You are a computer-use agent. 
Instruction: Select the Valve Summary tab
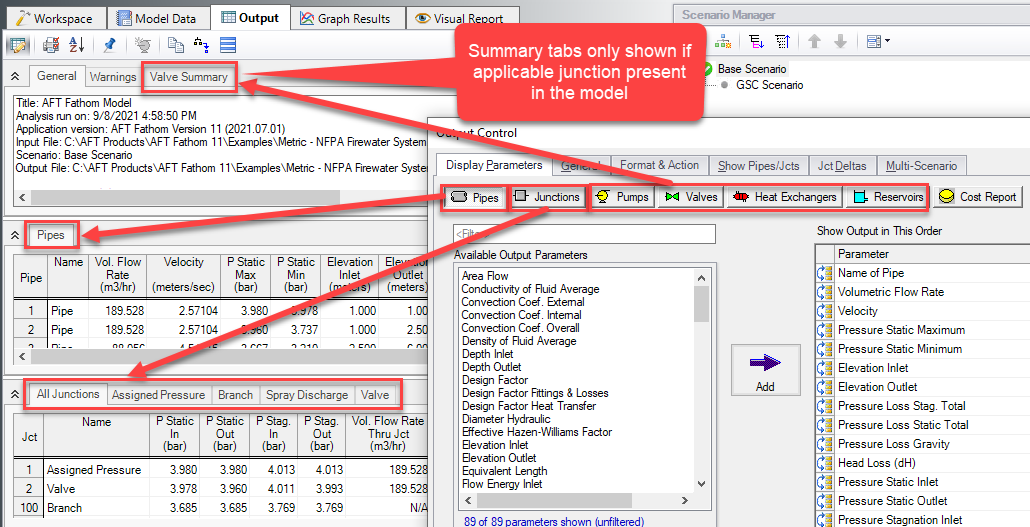[x=189, y=77]
